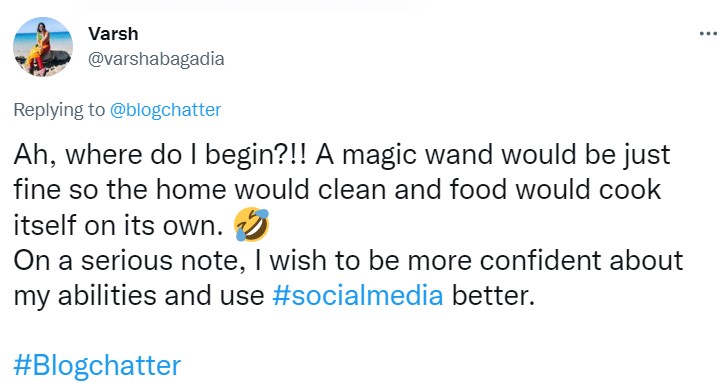Click the 'Replying to' label text
Image resolution: width=723 pixels, height=383 pixels.
click(x=59, y=110)
